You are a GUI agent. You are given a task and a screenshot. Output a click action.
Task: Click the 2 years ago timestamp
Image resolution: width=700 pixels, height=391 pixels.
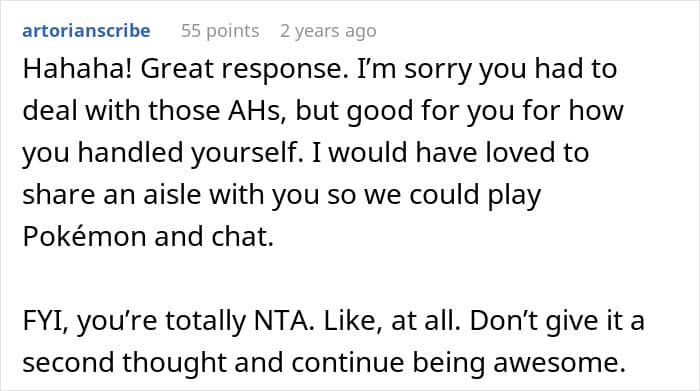(x=328, y=31)
